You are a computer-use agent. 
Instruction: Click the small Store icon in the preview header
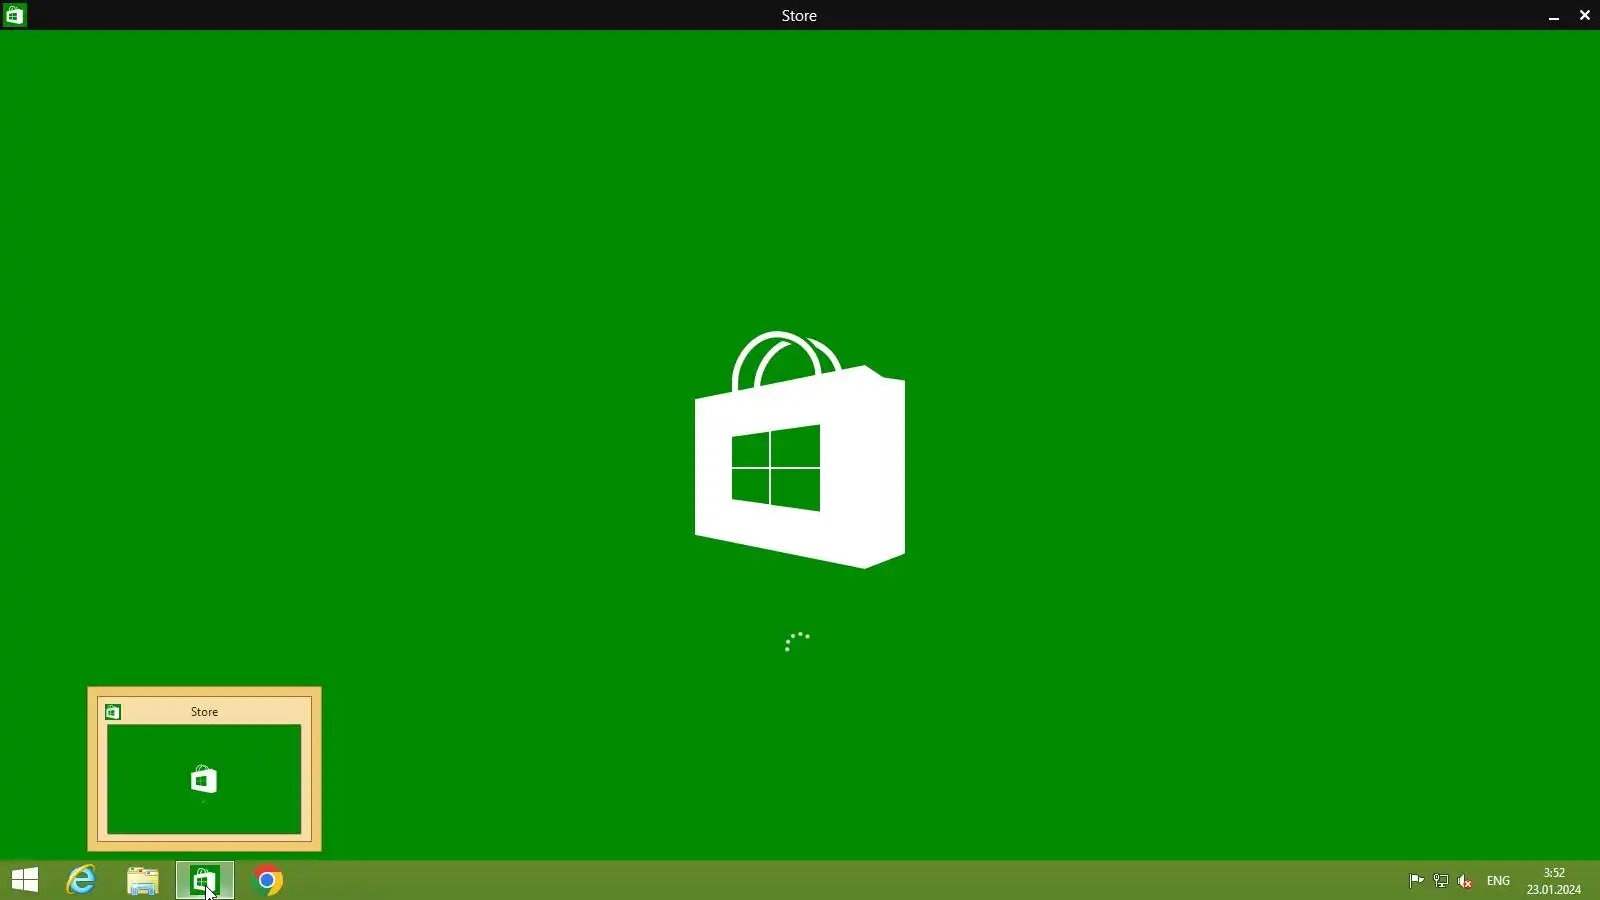[x=113, y=712]
